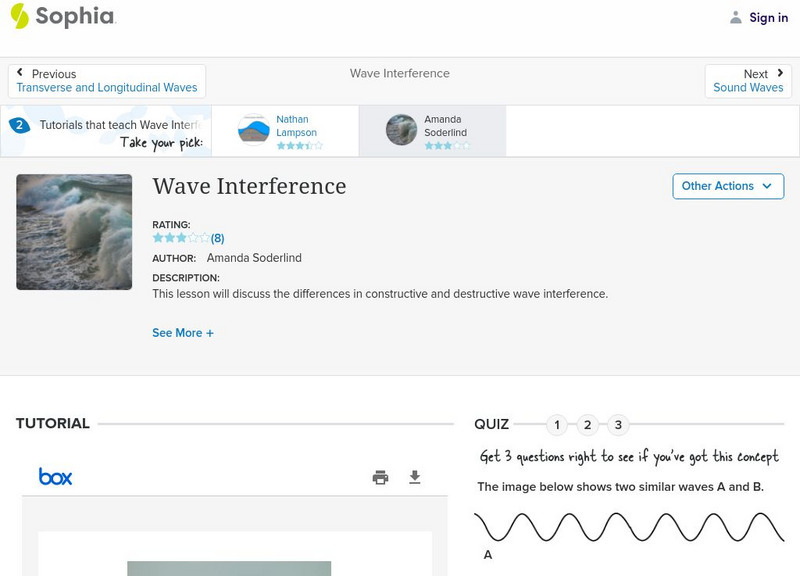Click the ocean wave lesson thumbnail
Screen dimensions: 800x576
[x=74, y=232]
